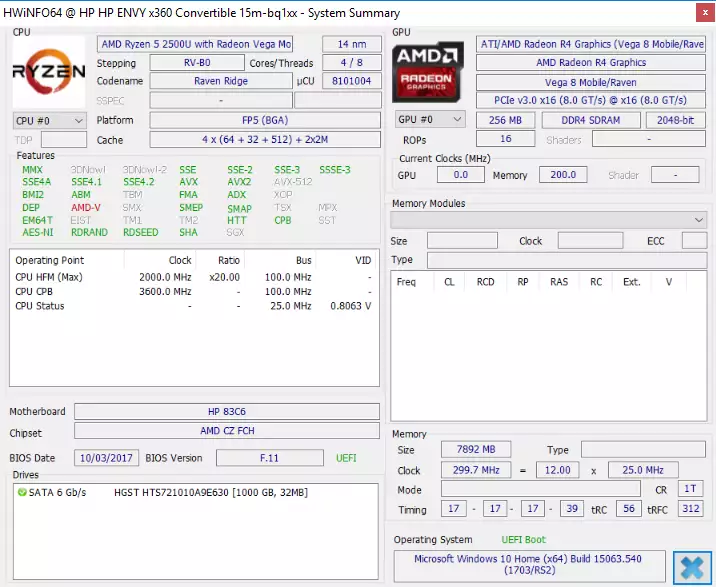Click the Ryzen CPU logo image

[49, 72]
